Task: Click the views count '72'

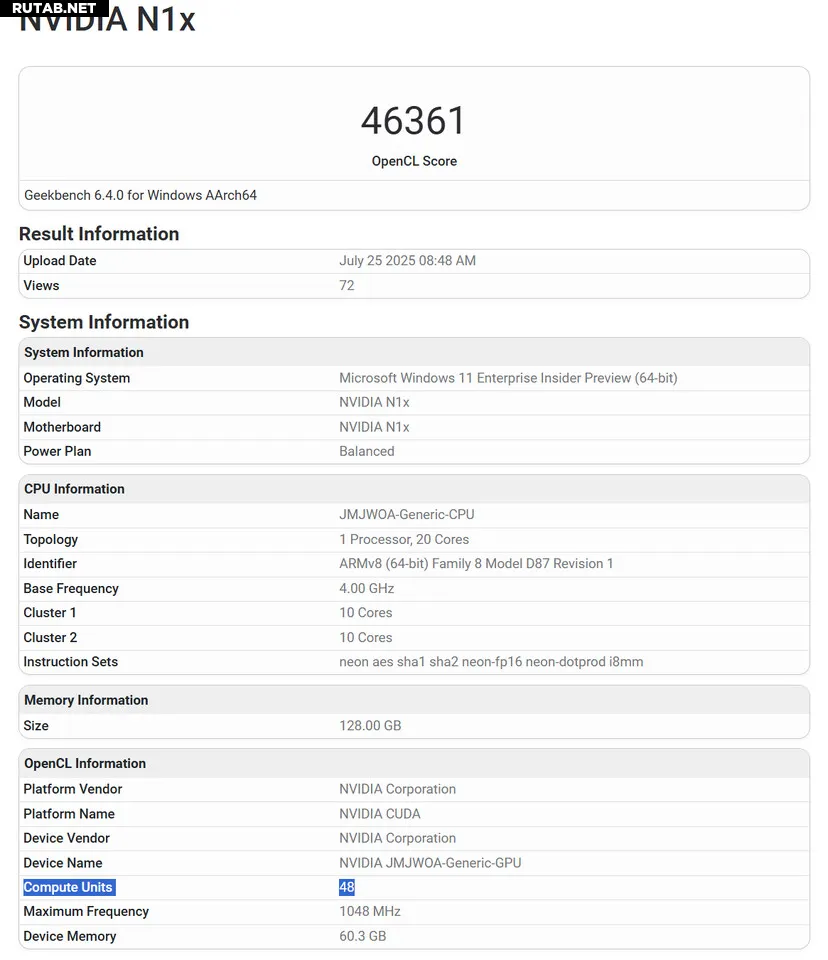Action: pyautogui.click(x=347, y=285)
